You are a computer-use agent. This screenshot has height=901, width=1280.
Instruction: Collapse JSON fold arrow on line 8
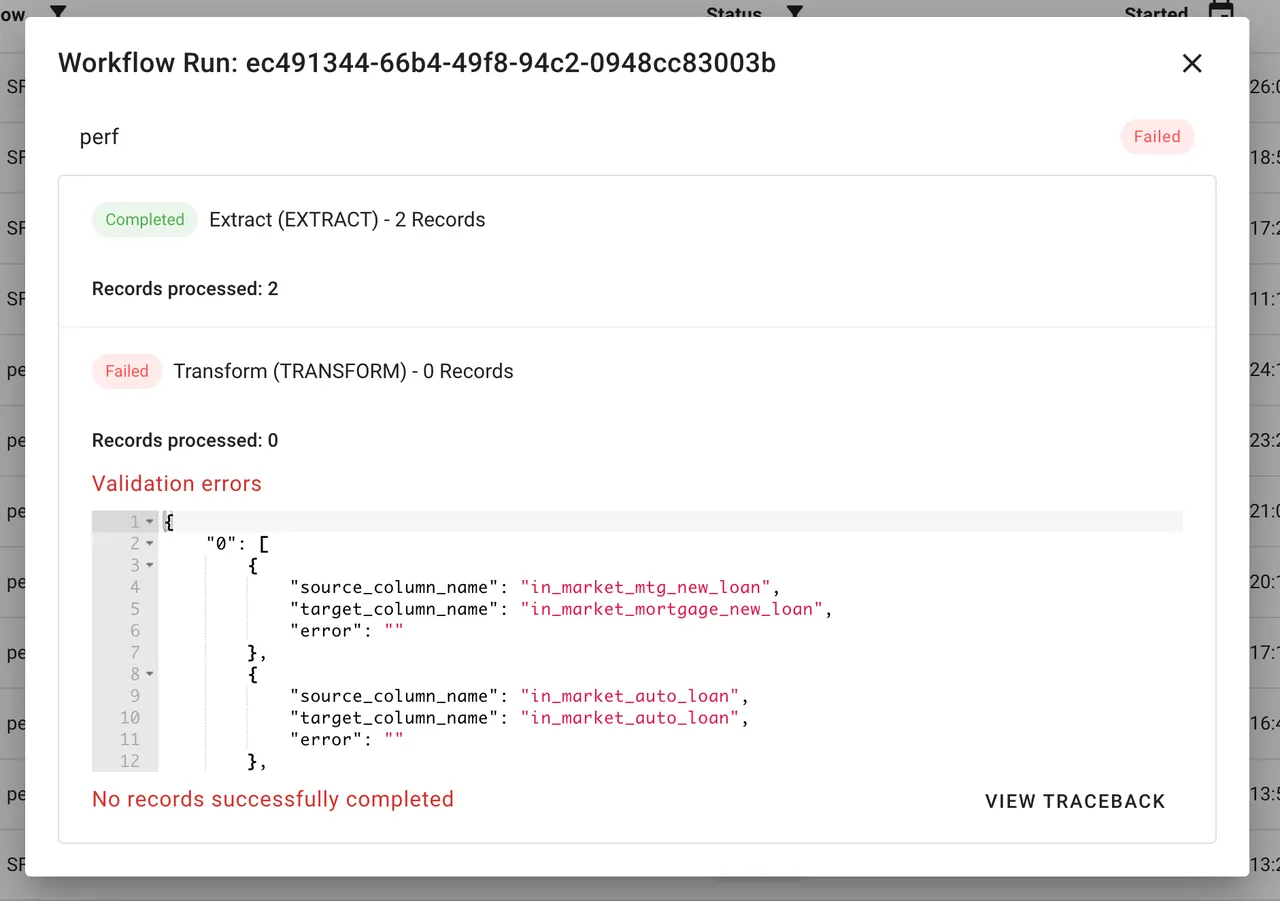click(150, 674)
